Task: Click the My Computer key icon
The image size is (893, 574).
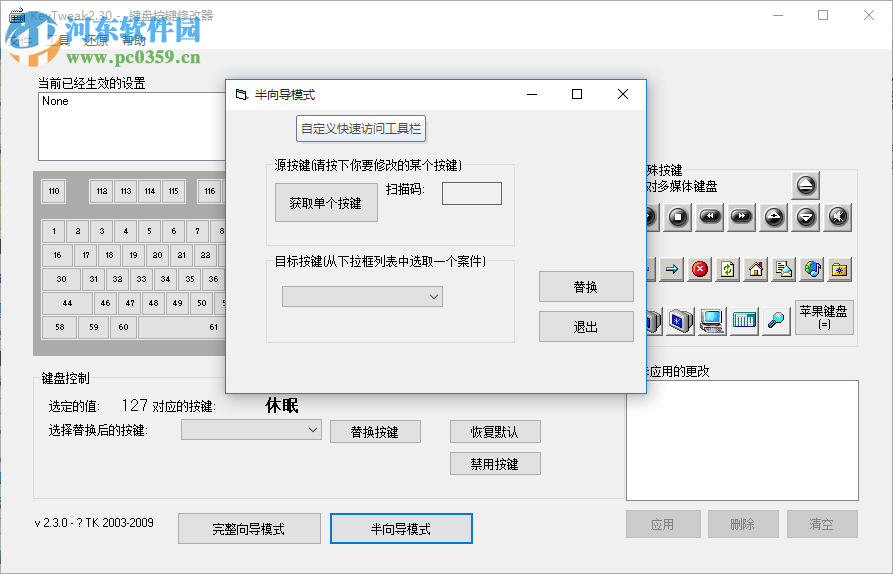Action: tap(712, 321)
